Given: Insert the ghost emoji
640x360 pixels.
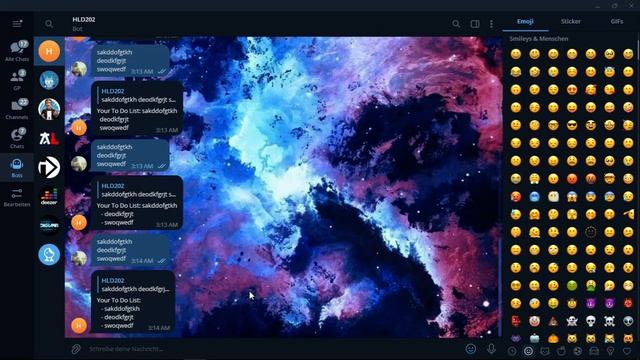Looking at the screenshot, I should pos(572,321).
